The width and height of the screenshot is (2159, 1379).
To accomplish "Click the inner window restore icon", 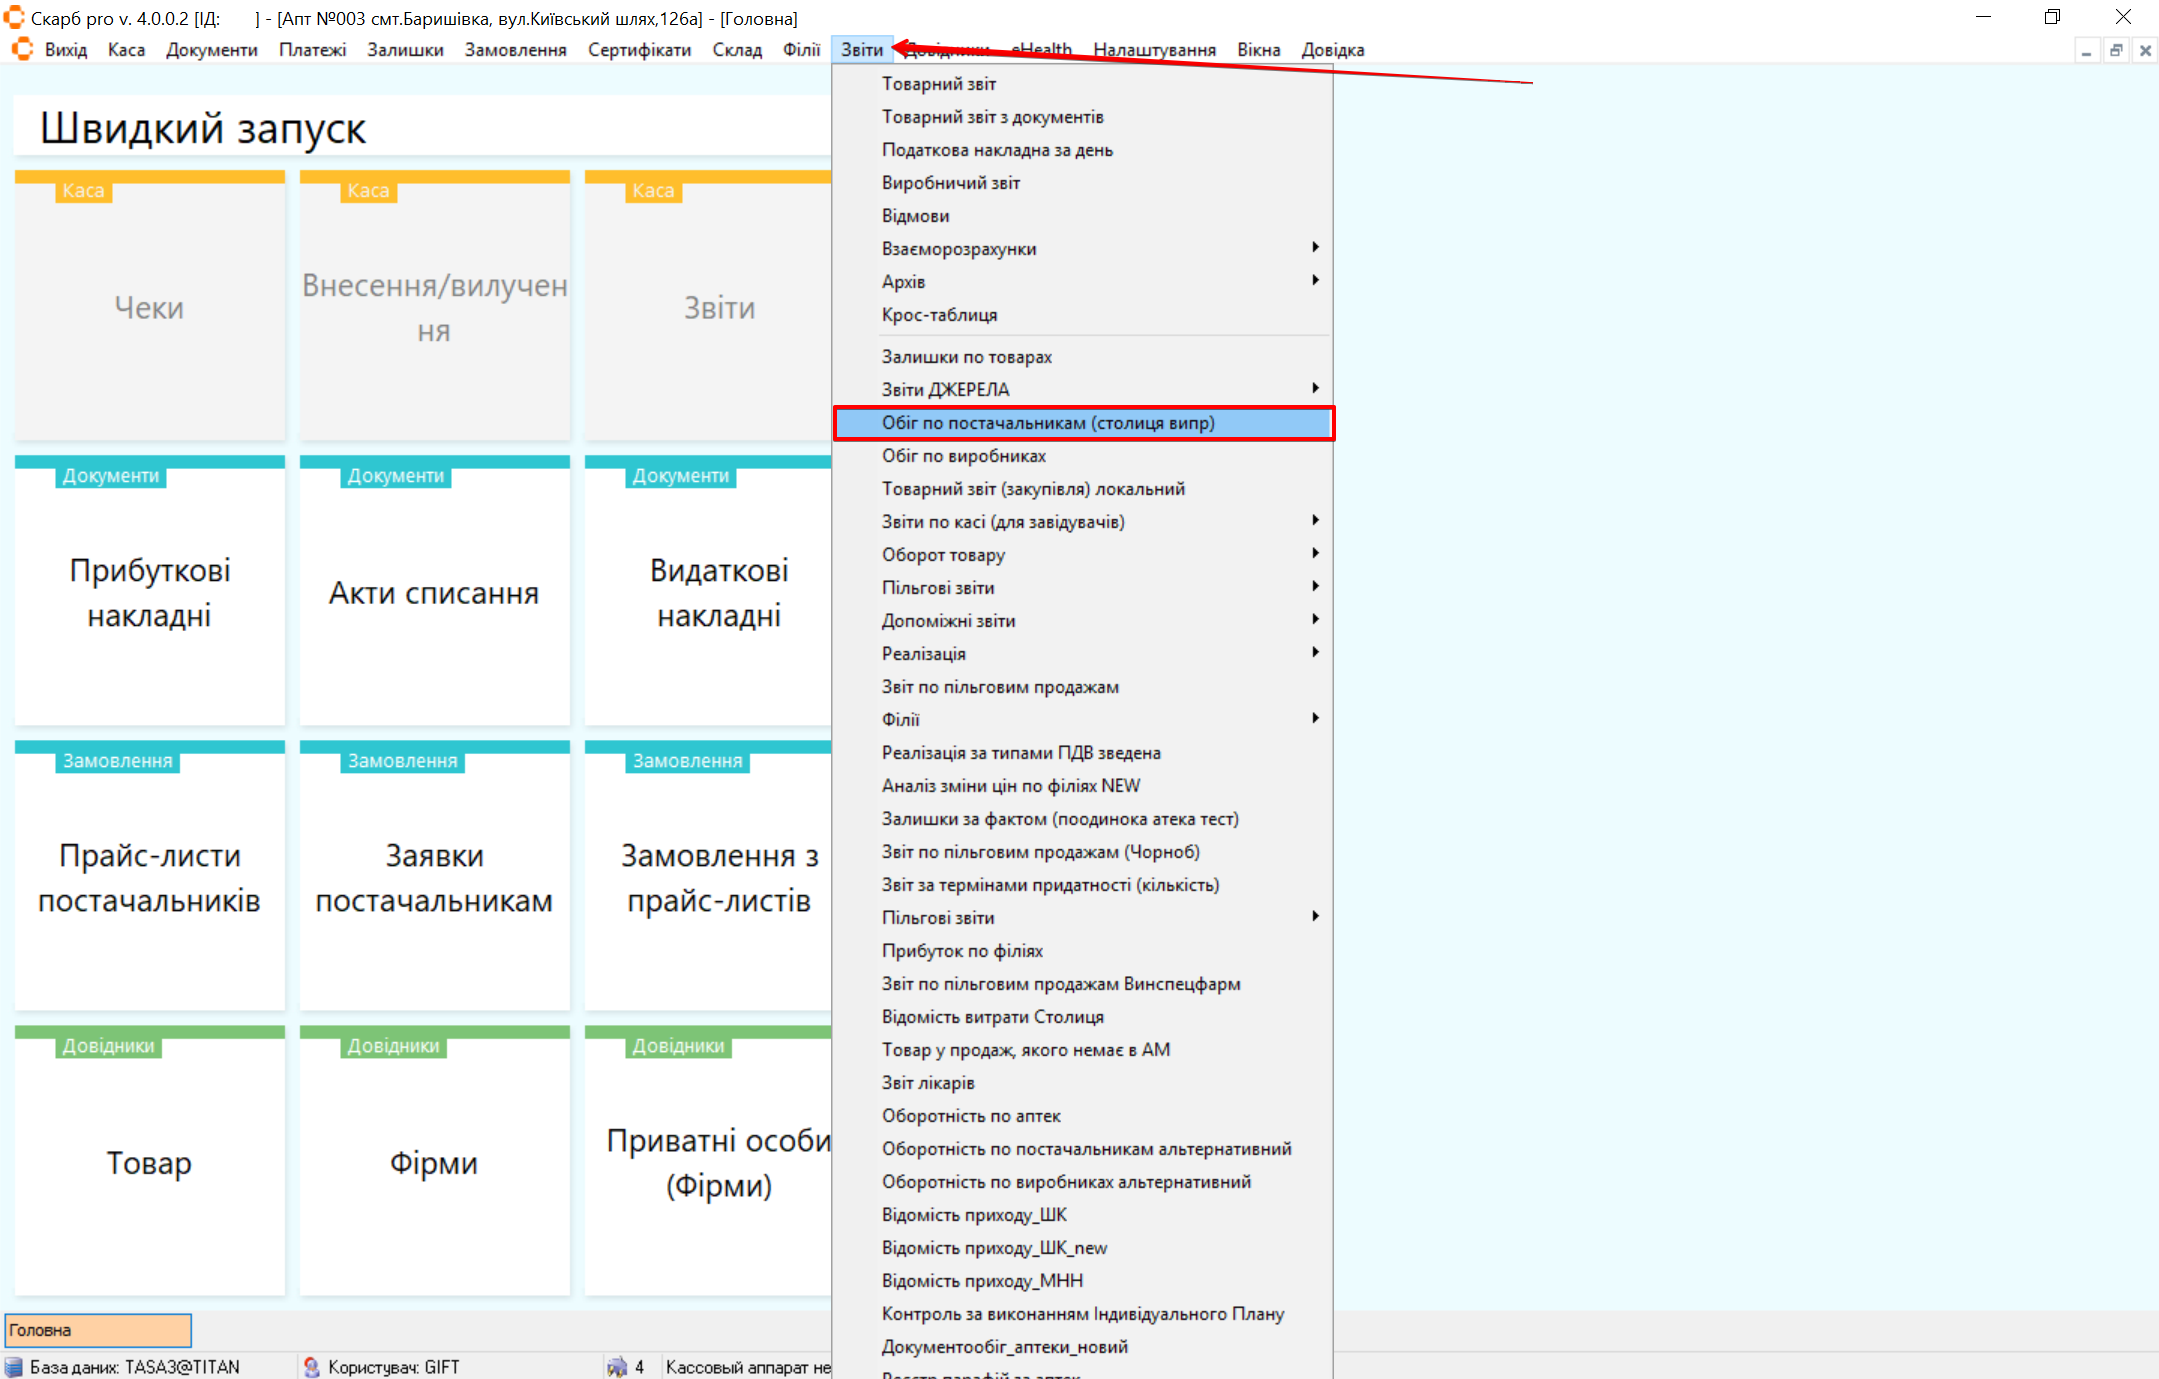I will pos(2116,50).
